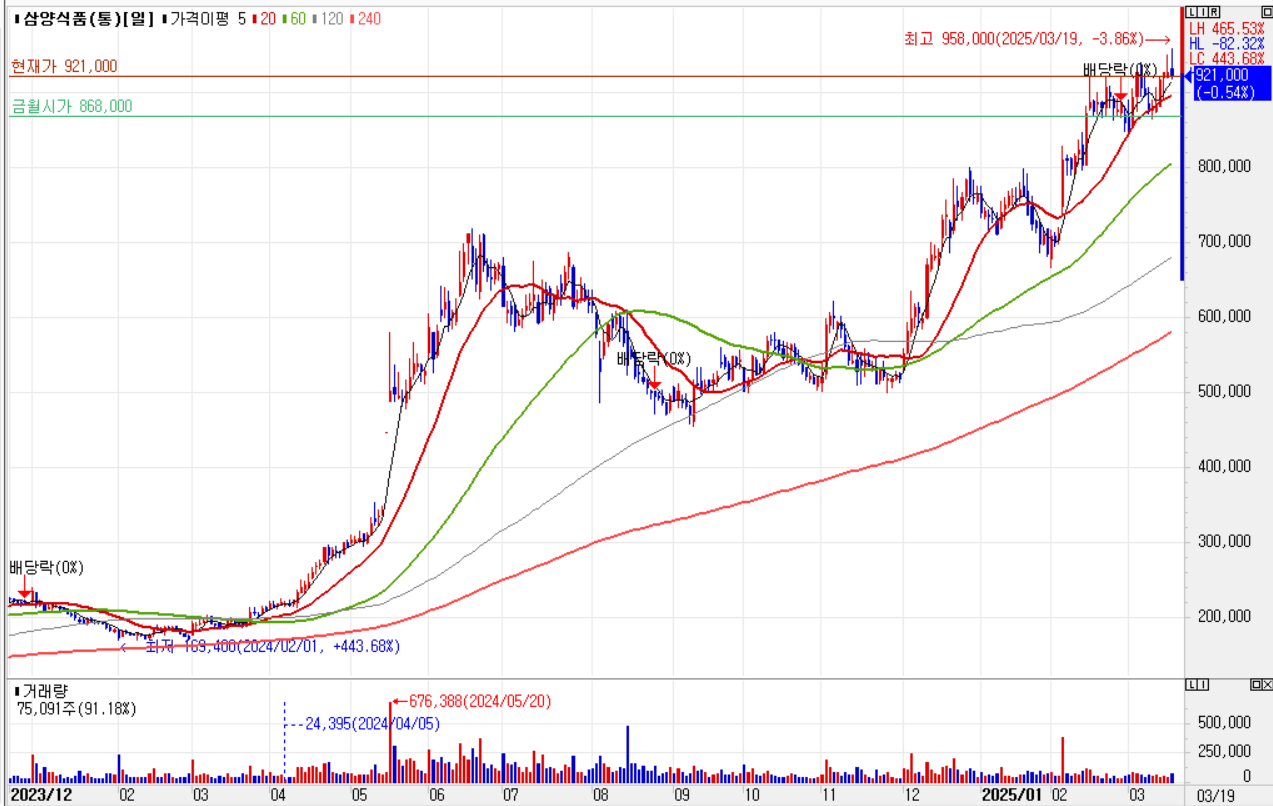The image size is (1273, 806).
Task: Select the 금월시가 868,000 line label
Action: pos(71,106)
